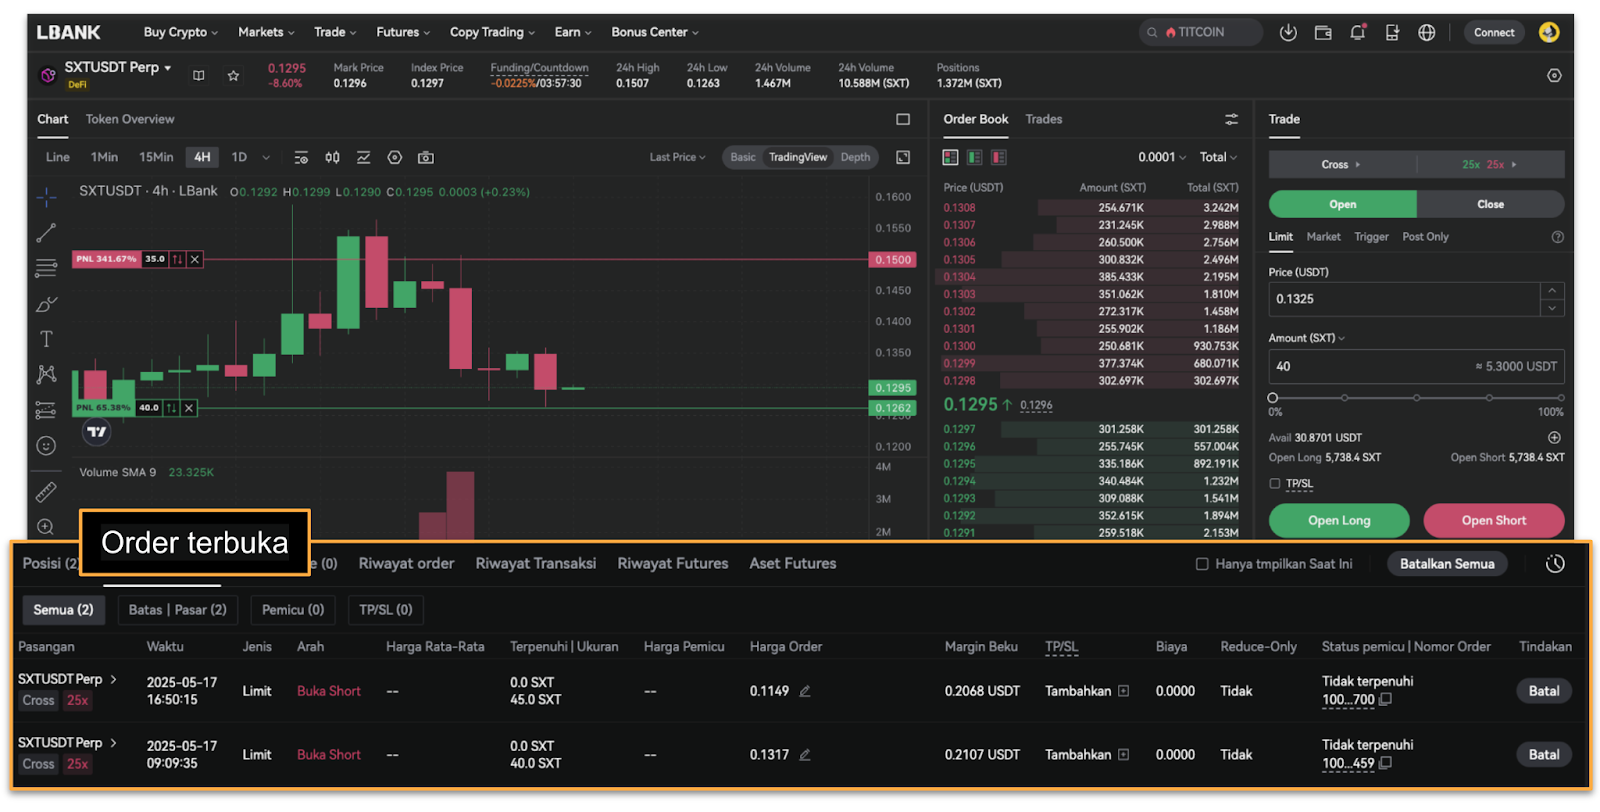This screenshot has width=1600, height=812.
Task: Cancel the 0.1317 order with Batal
Action: 1544,755
